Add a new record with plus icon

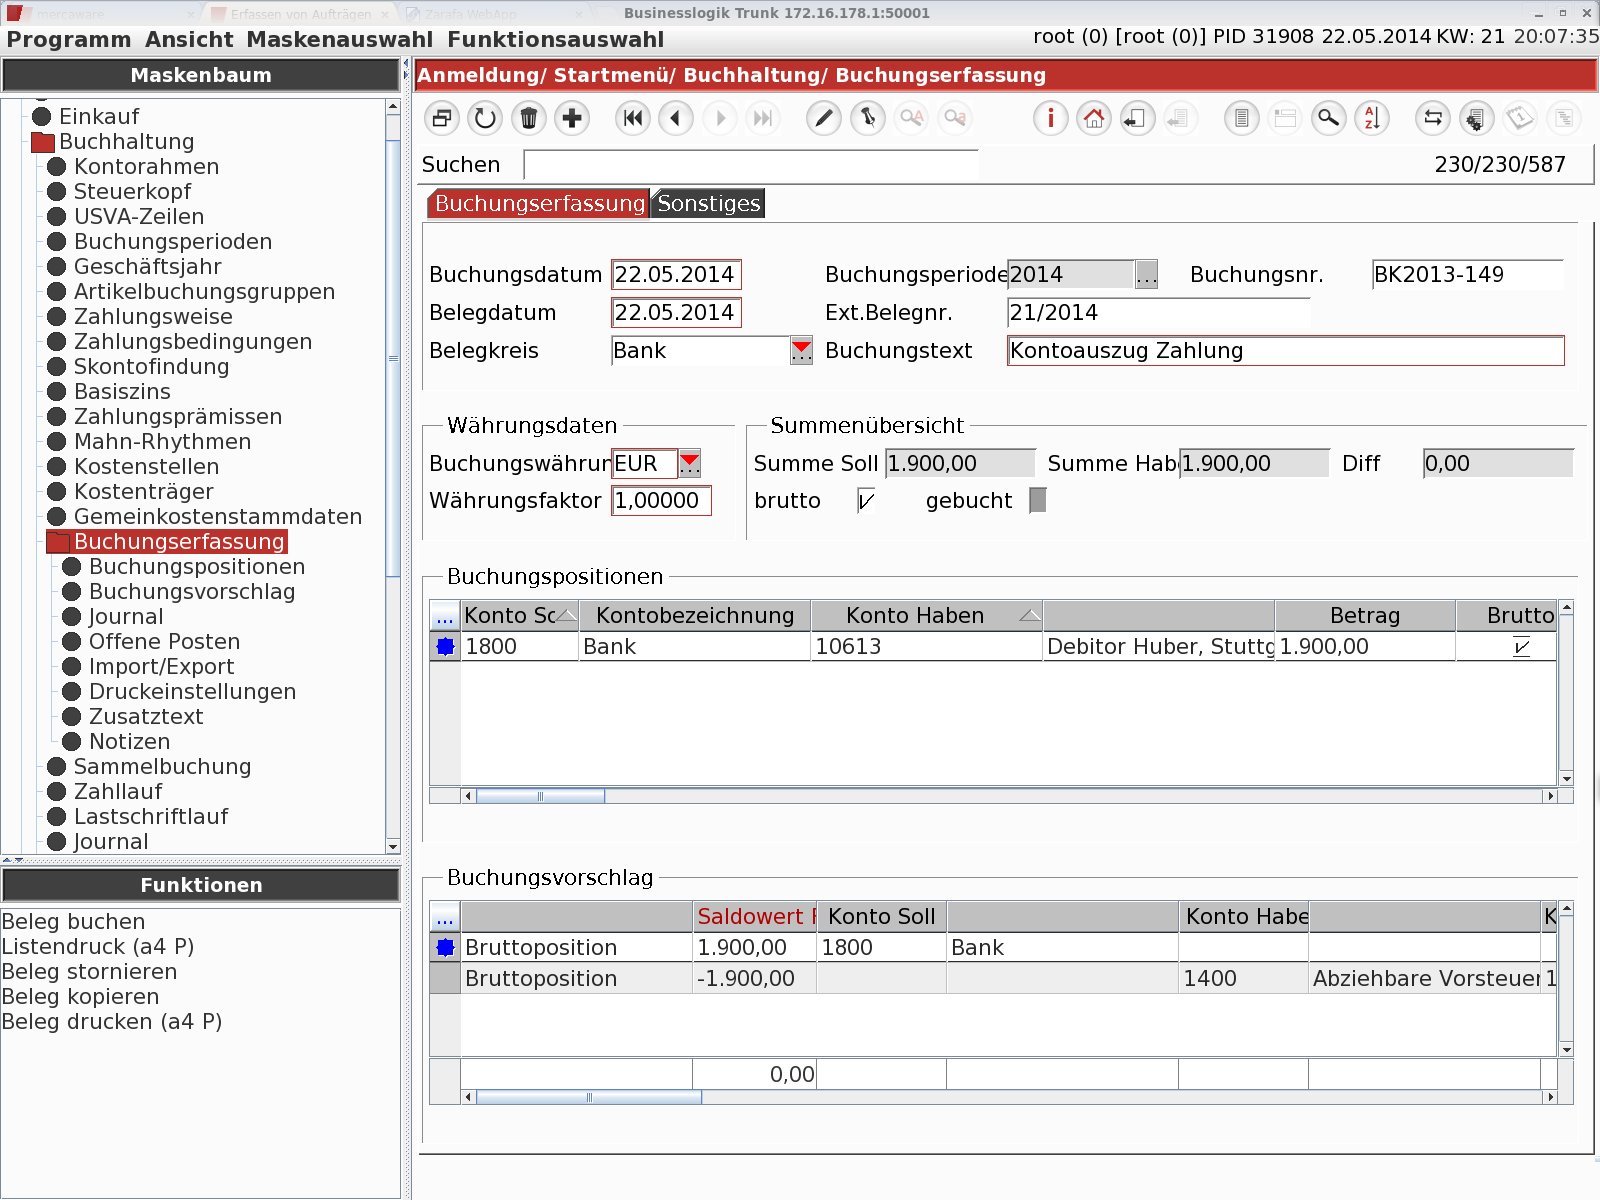[572, 118]
